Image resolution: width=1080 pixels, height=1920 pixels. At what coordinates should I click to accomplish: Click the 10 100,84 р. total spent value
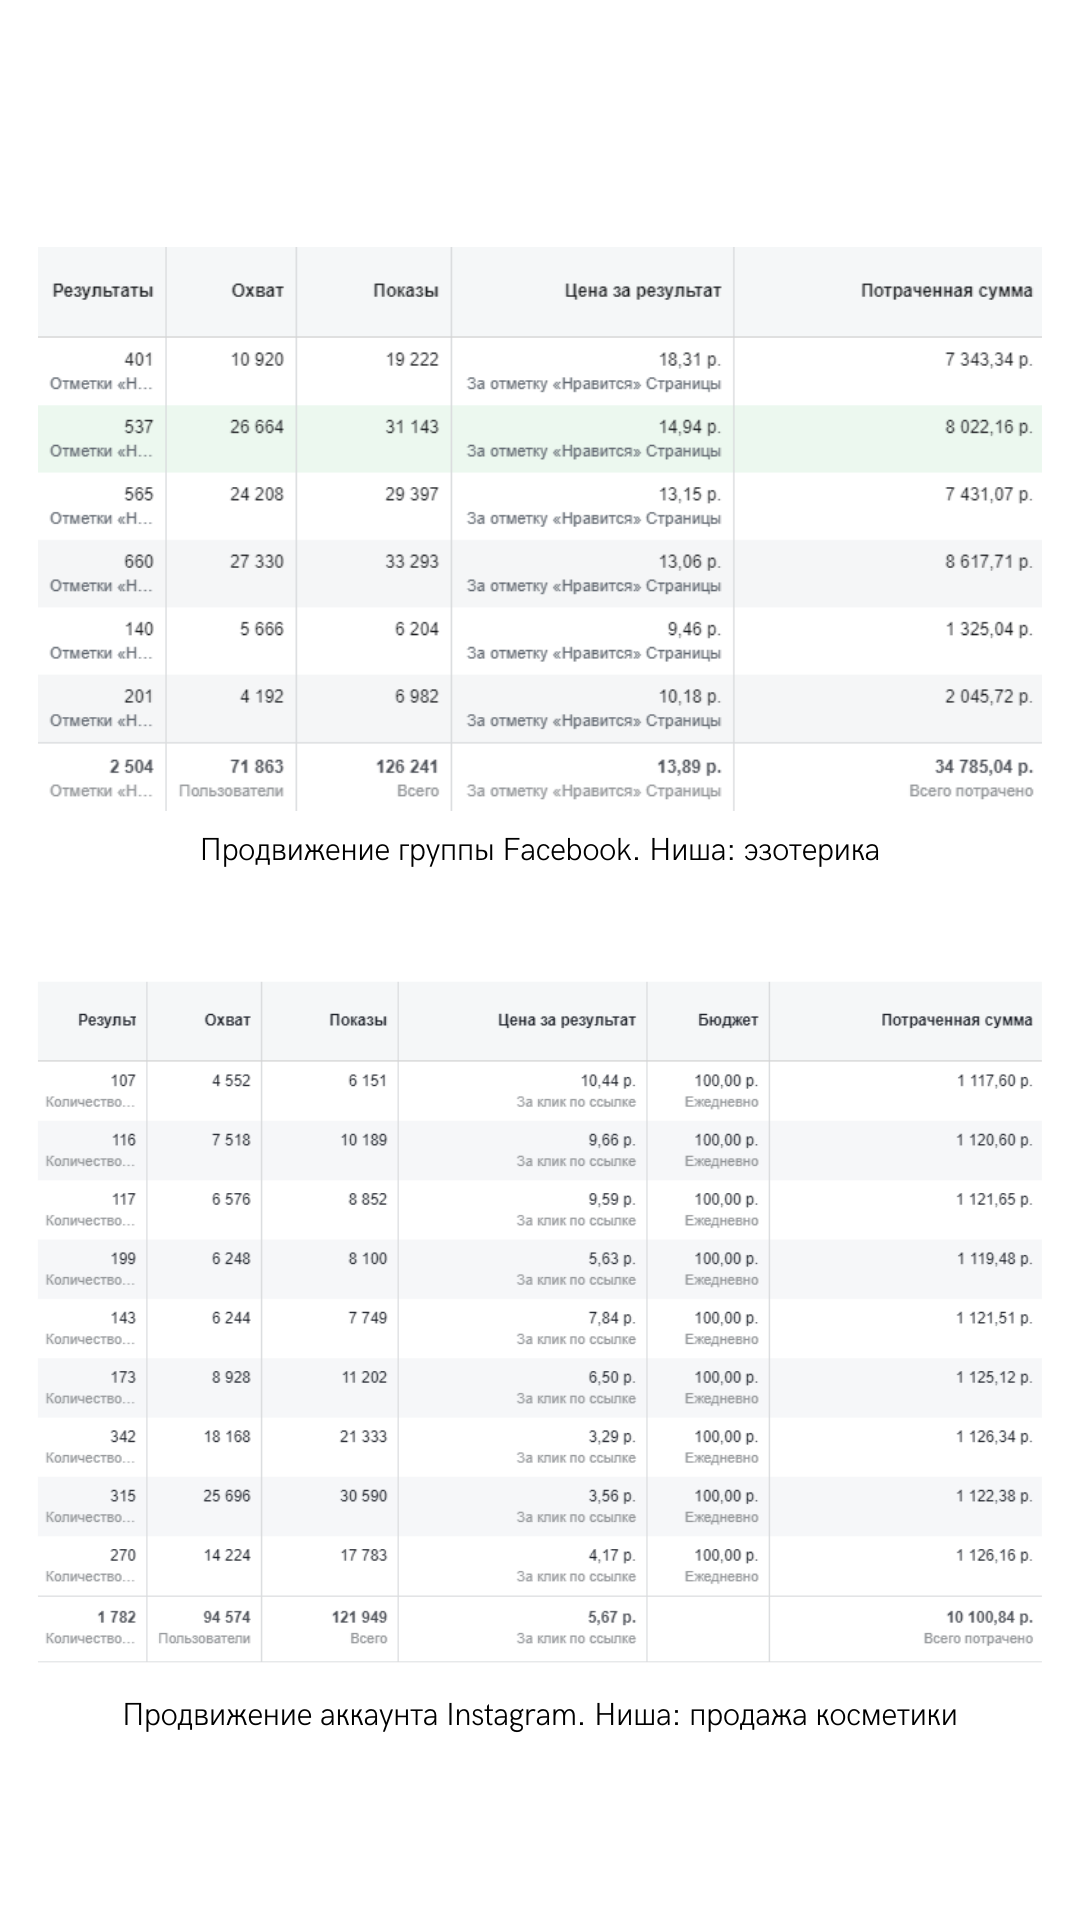click(x=989, y=1617)
